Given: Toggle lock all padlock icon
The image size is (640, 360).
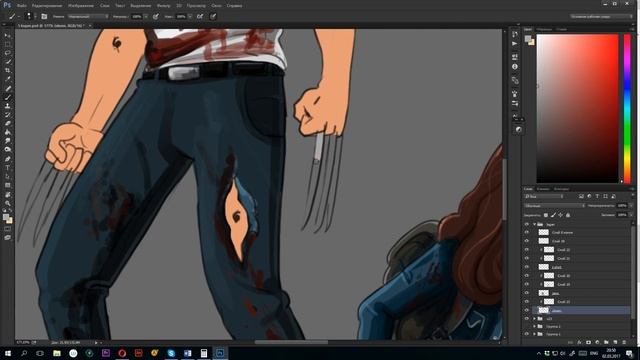Looking at the screenshot, I should tap(568, 215).
